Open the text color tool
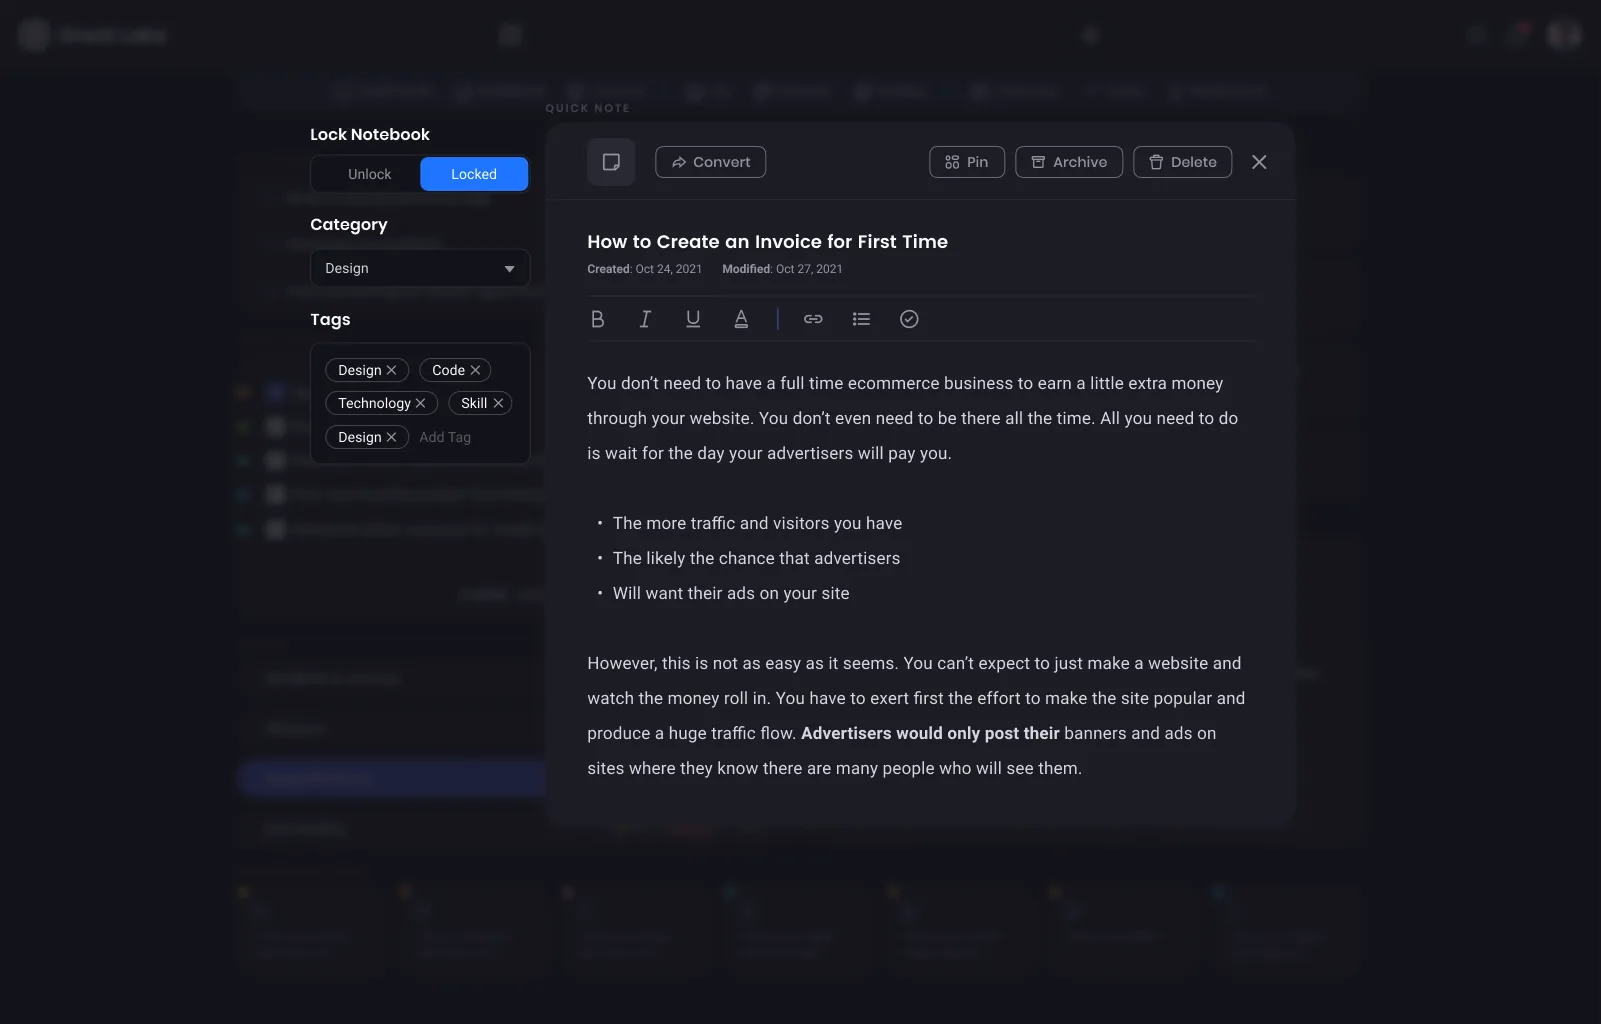The height and width of the screenshot is (1024, 1601). point(741,319)
